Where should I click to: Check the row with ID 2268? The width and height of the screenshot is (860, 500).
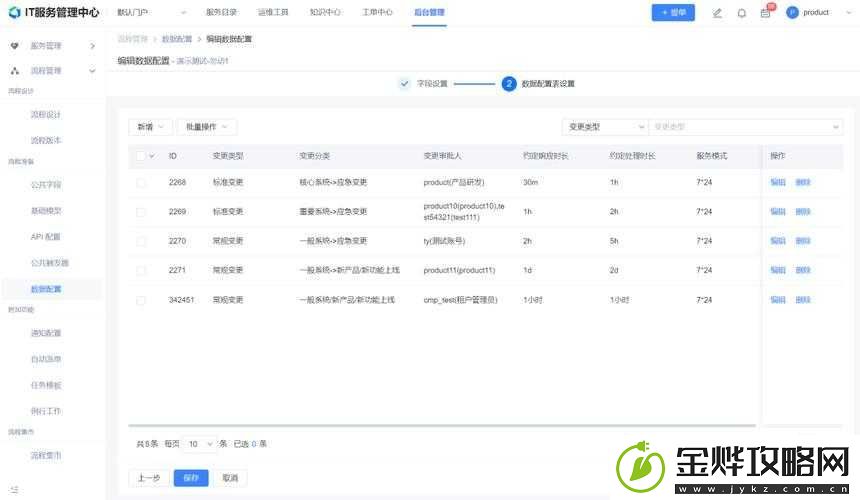coord(141,182)
